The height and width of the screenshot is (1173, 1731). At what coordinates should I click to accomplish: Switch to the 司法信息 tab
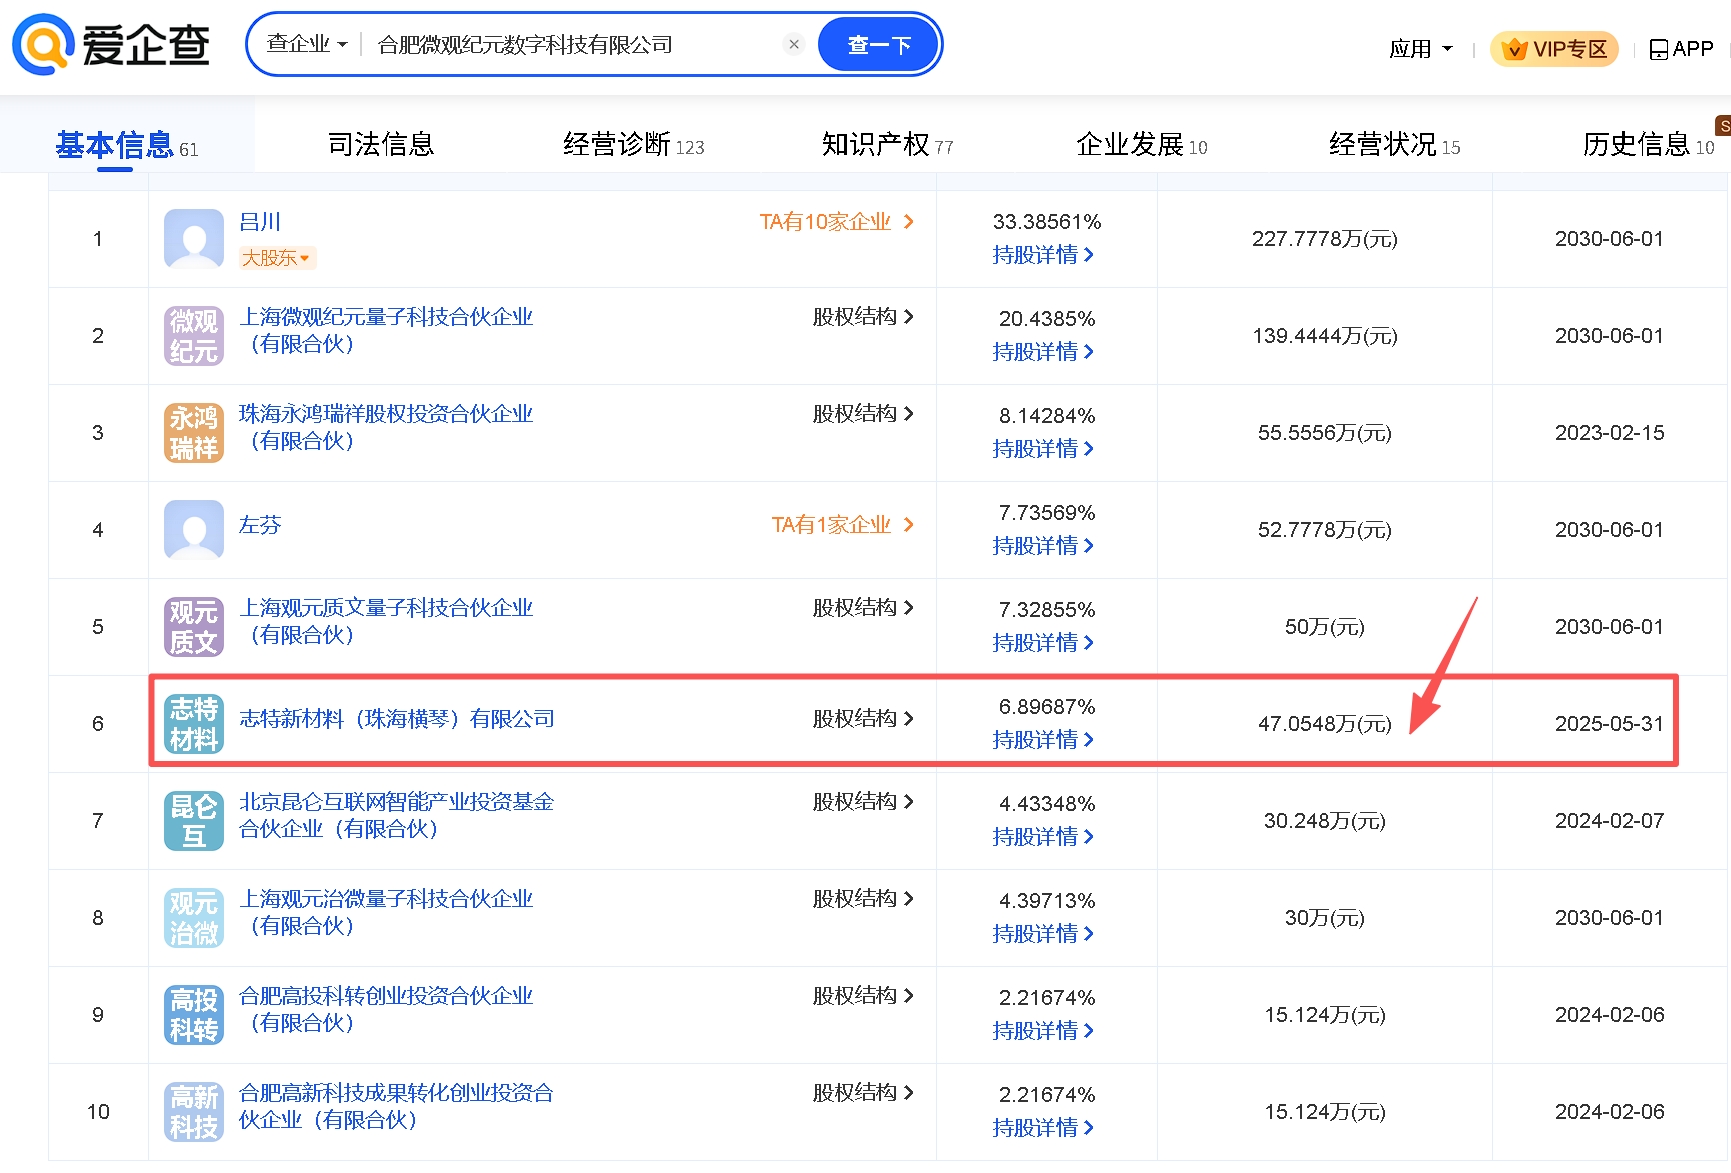pos(381,145)
